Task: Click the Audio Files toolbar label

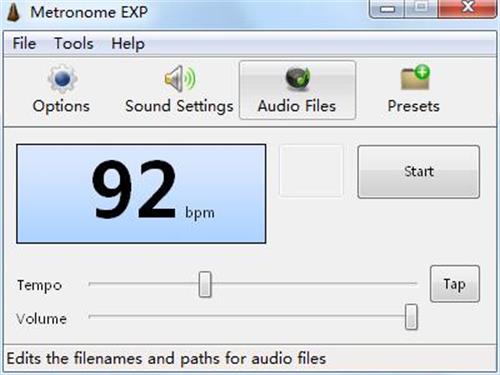Action: pos(297,106)
